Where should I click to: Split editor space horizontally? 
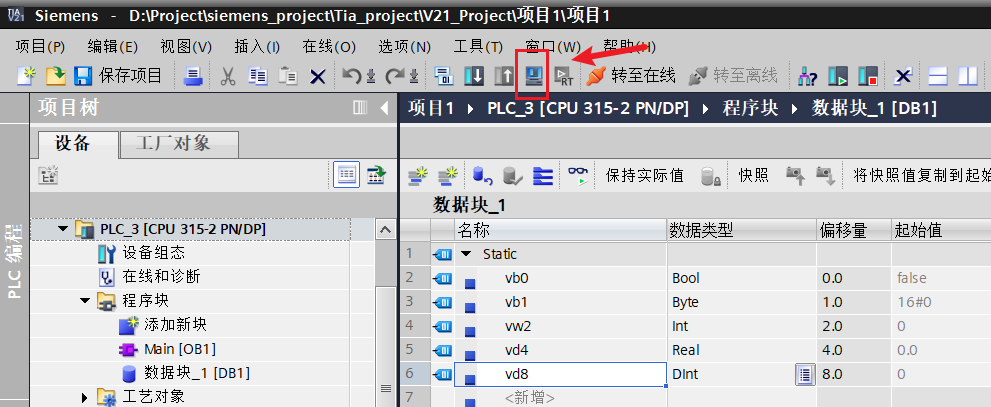click(x=938, y=76)
